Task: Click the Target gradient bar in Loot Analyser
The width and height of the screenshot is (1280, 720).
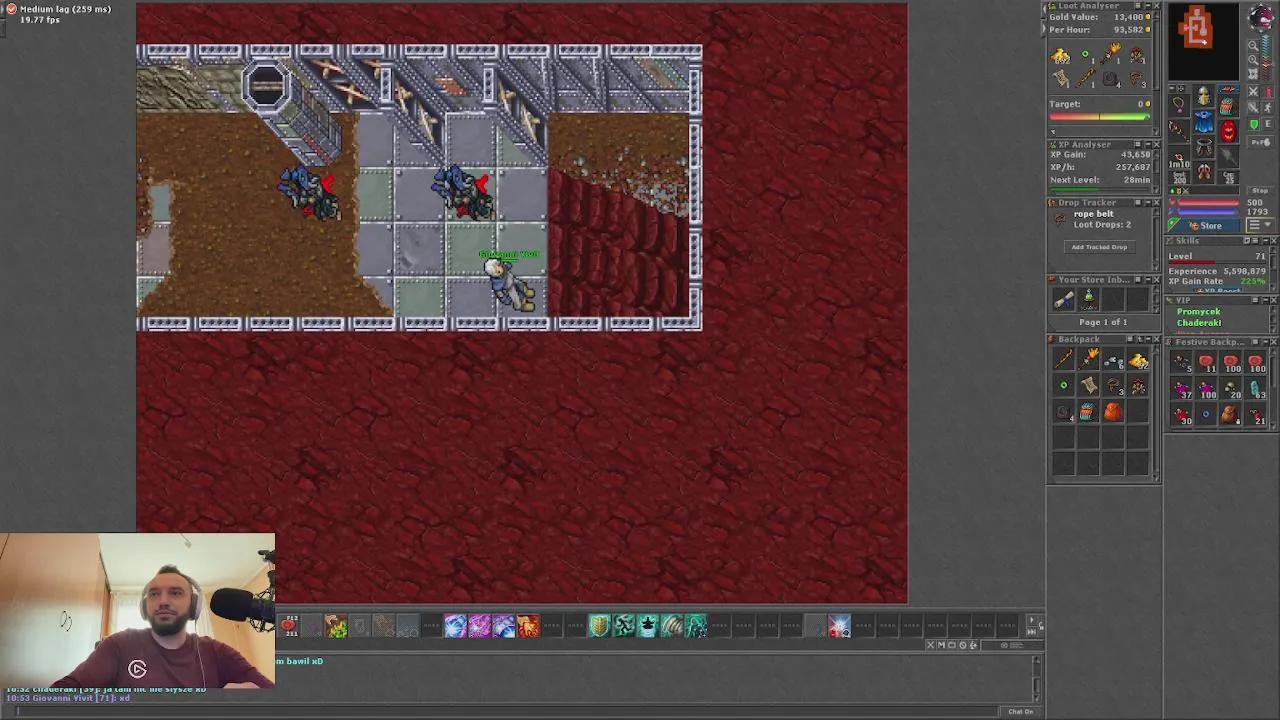Action: (x=1100, y=117)
